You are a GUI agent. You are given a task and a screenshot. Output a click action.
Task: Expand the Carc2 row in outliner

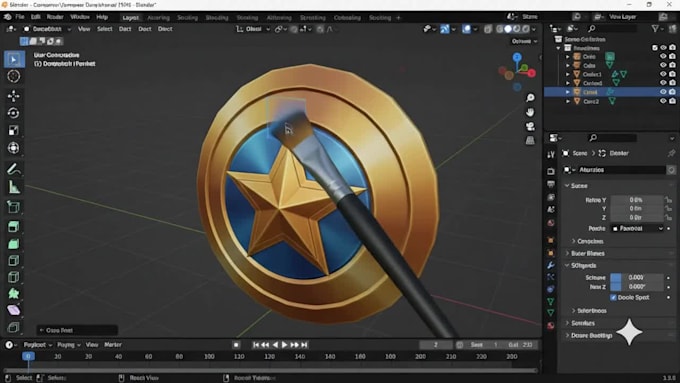tap(568, 101)
